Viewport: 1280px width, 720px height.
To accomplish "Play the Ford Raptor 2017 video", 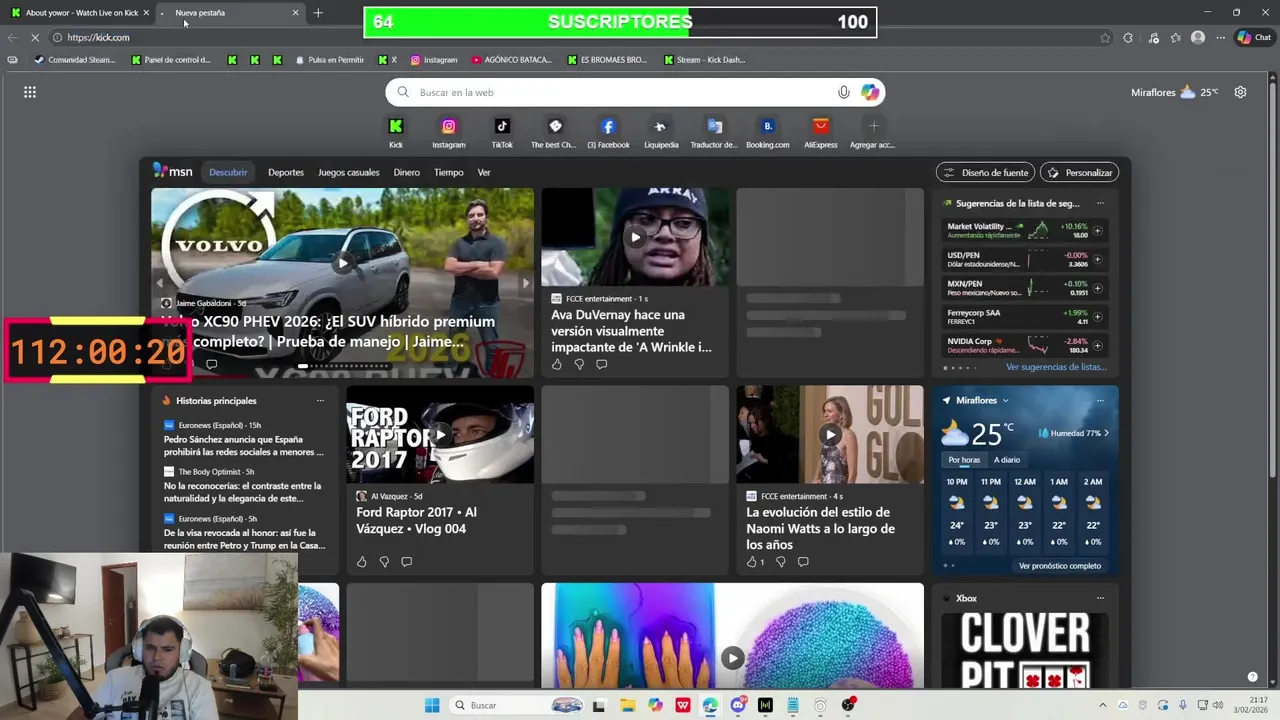I will pos(440,434).
